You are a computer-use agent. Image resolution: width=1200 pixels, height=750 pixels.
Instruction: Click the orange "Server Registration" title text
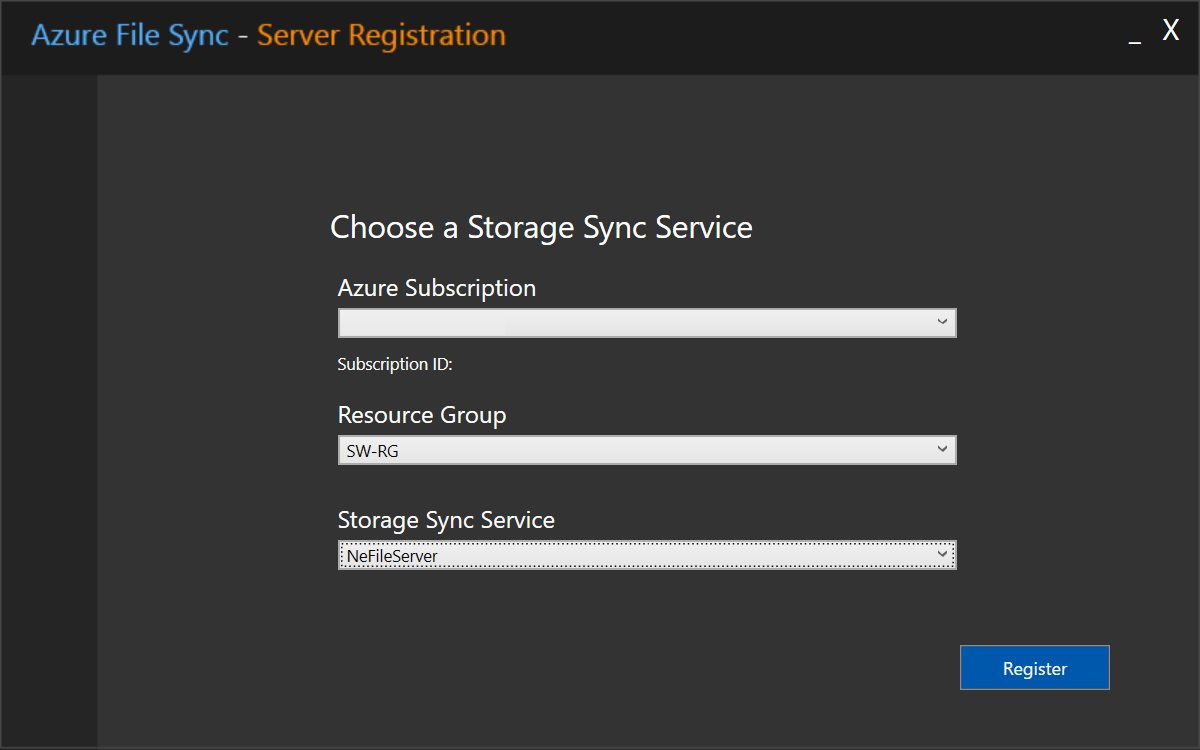pyautogui.click(x=381, y=36)
